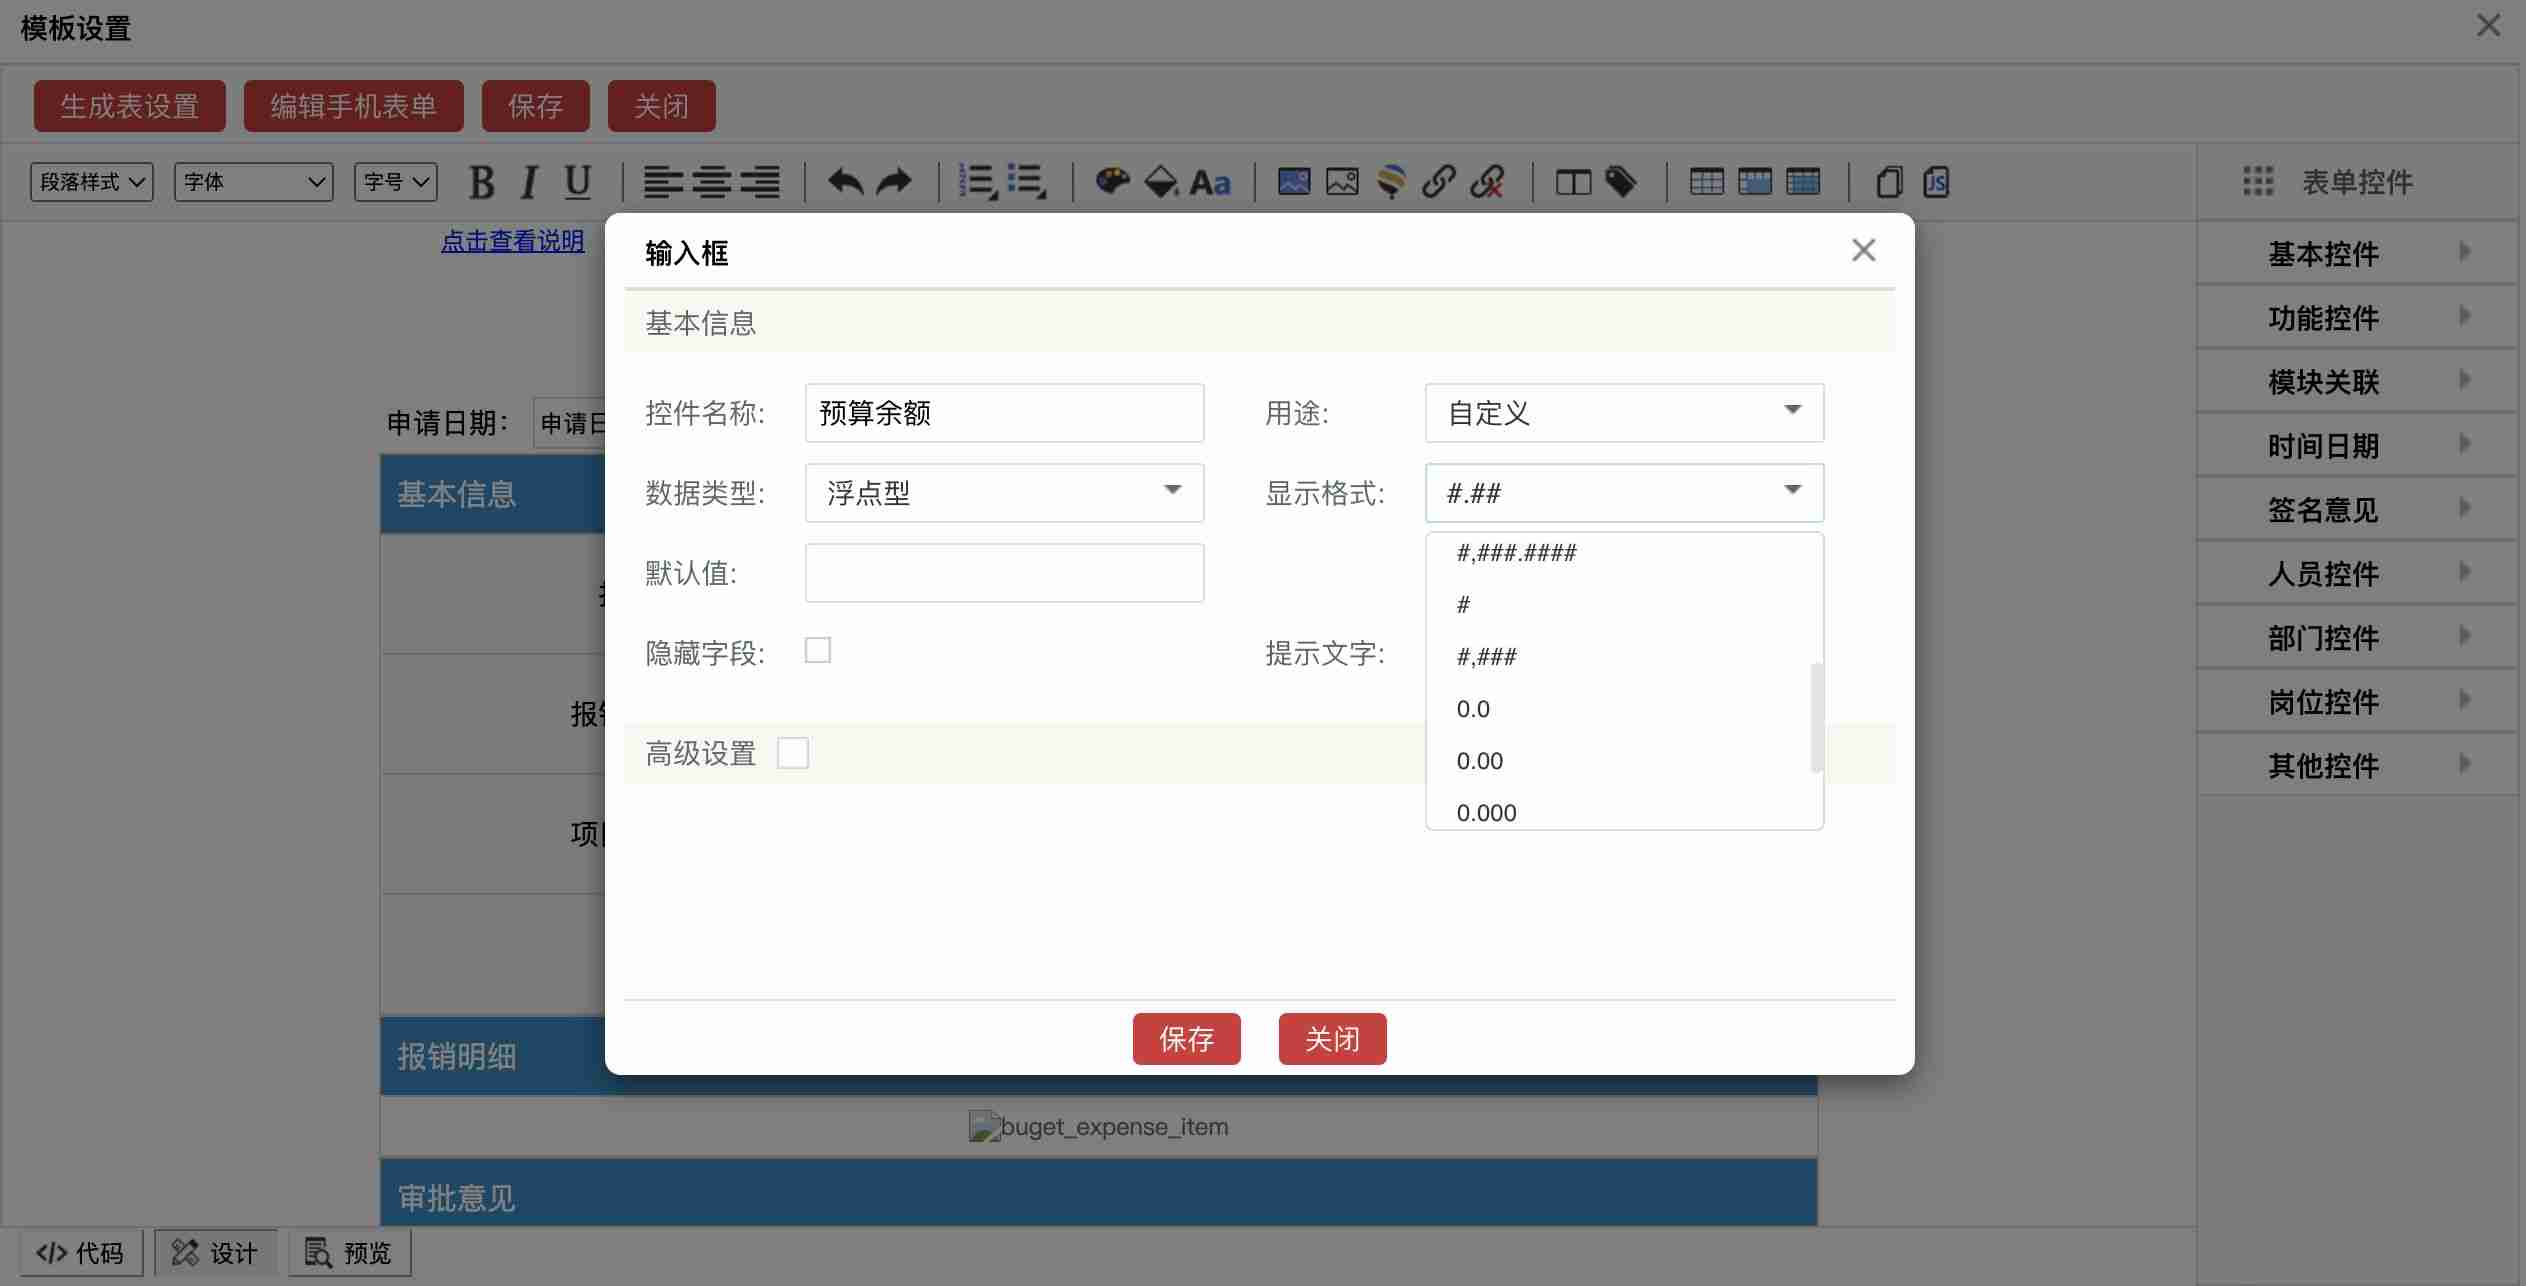Toggle bold formatting in toolbar

tap(482, 183)
